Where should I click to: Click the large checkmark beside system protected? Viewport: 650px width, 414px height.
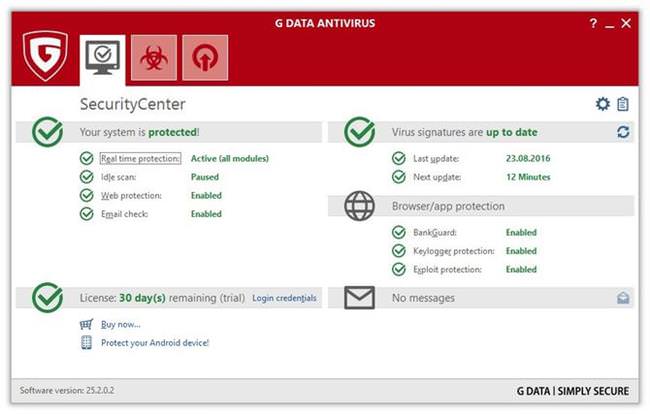[x=48, y=132]
